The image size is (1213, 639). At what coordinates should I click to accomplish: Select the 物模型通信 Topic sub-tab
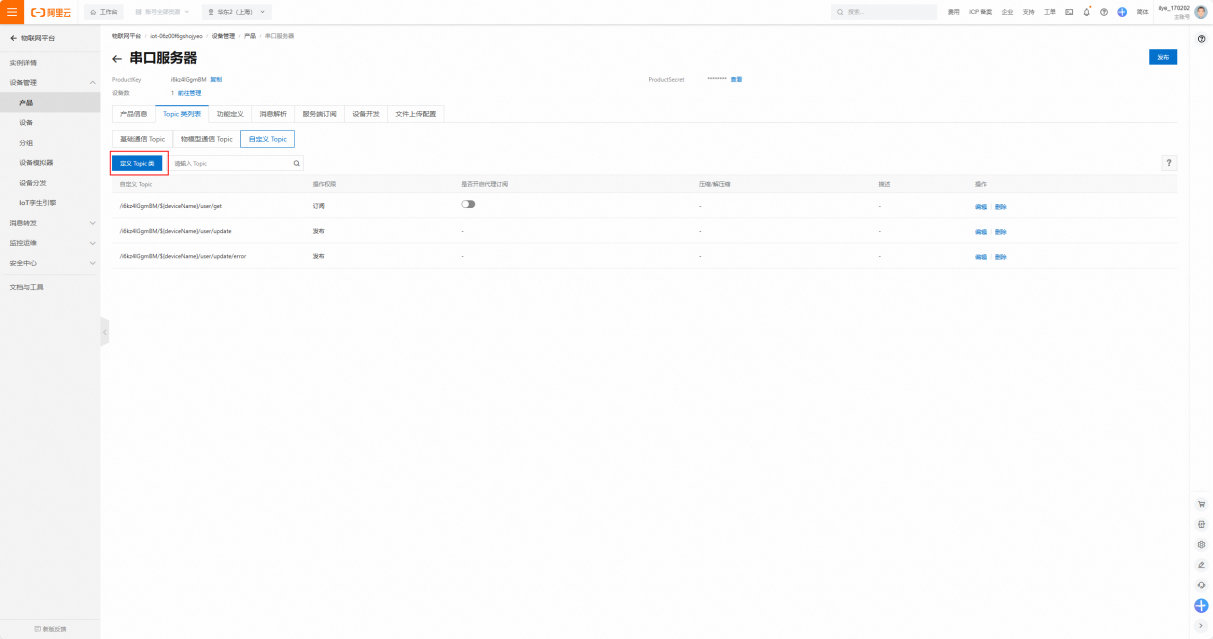[206, 139]
